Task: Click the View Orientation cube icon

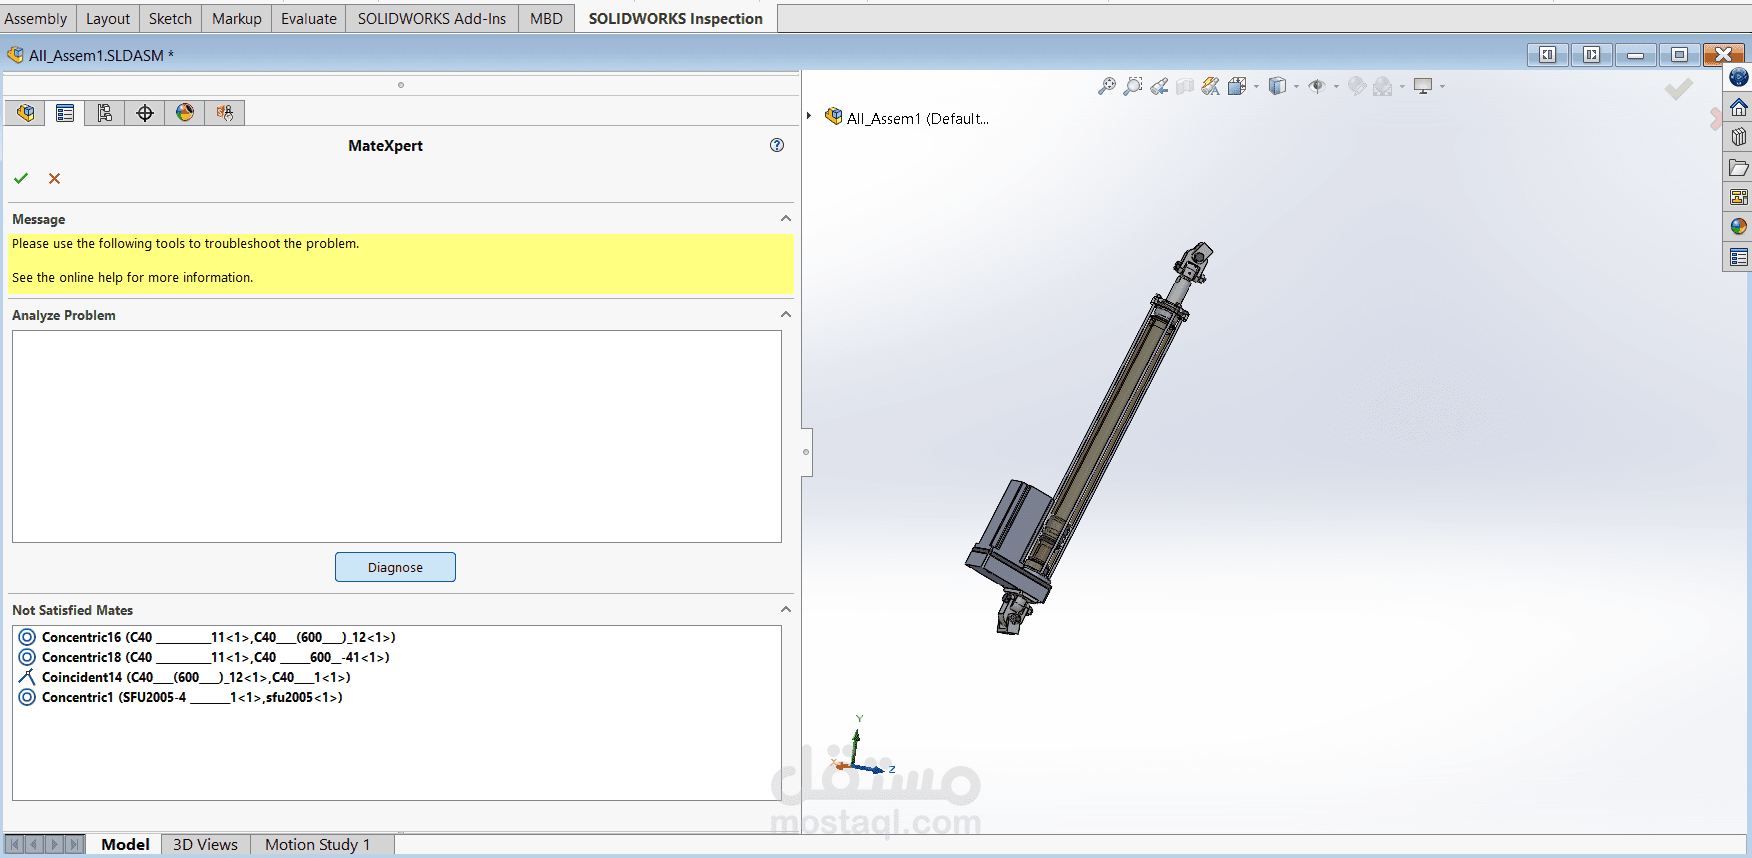Action: 1237,86
